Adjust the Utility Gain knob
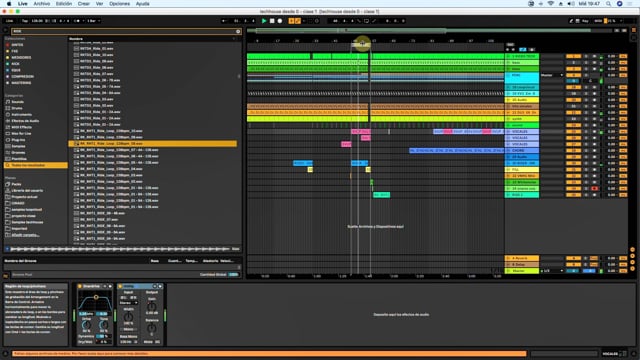640x360 pixels. tap(151, 307)
